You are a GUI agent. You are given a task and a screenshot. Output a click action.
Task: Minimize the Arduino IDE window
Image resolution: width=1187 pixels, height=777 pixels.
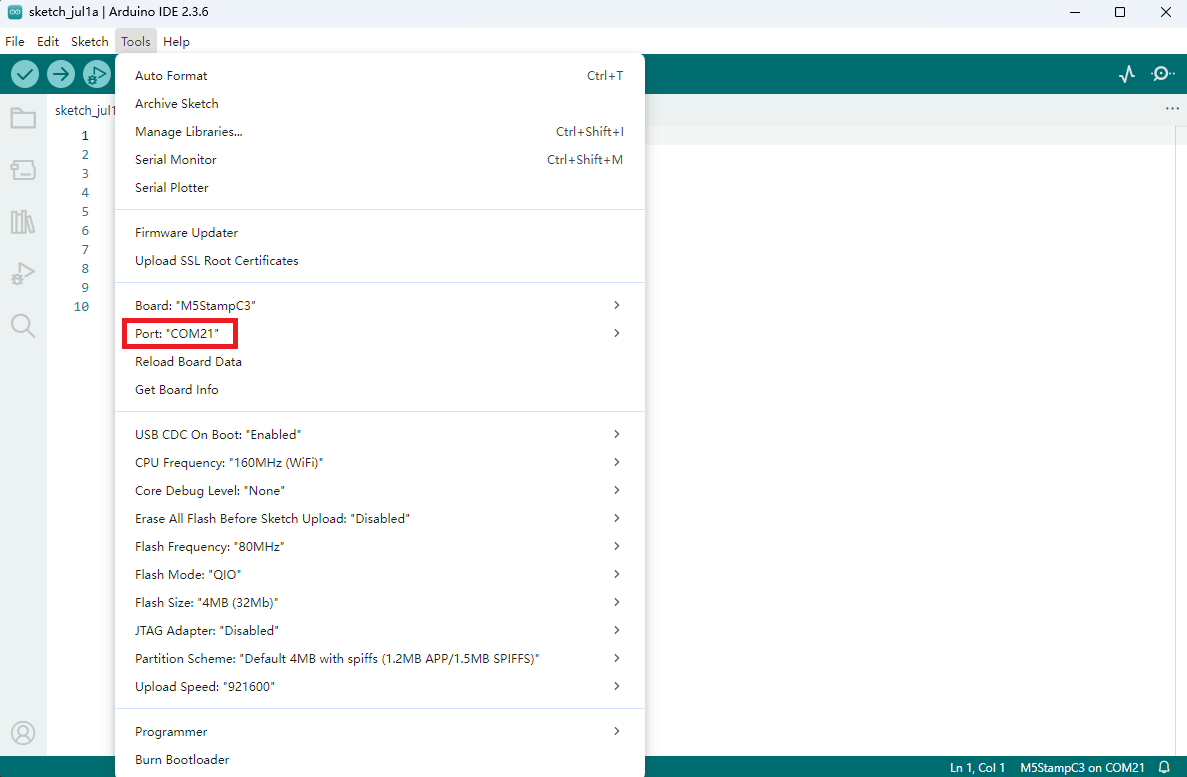1075,12
